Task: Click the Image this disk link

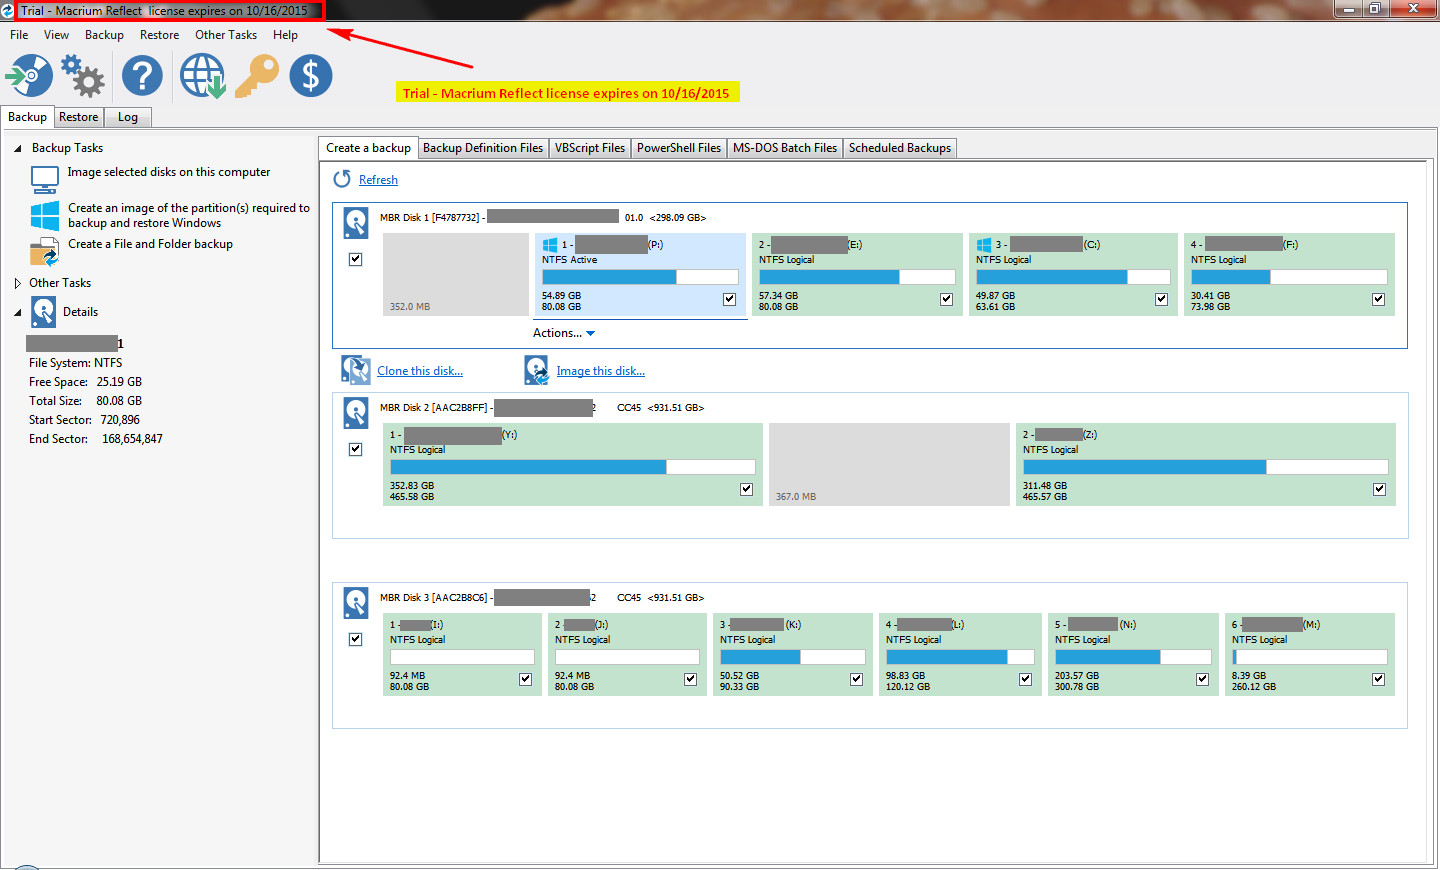Action: 600,371
